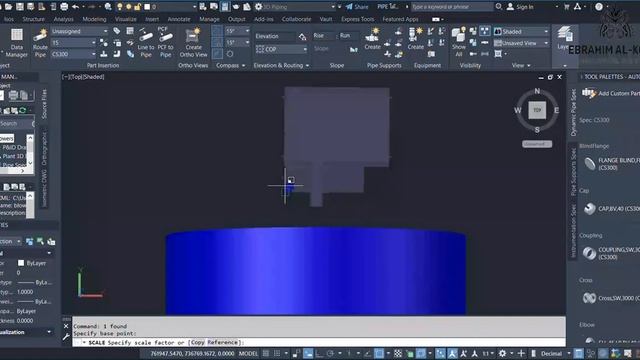Open the pipe size 15 dropdown
Viewport: 640px width, 360px height.
coord(73,42)
